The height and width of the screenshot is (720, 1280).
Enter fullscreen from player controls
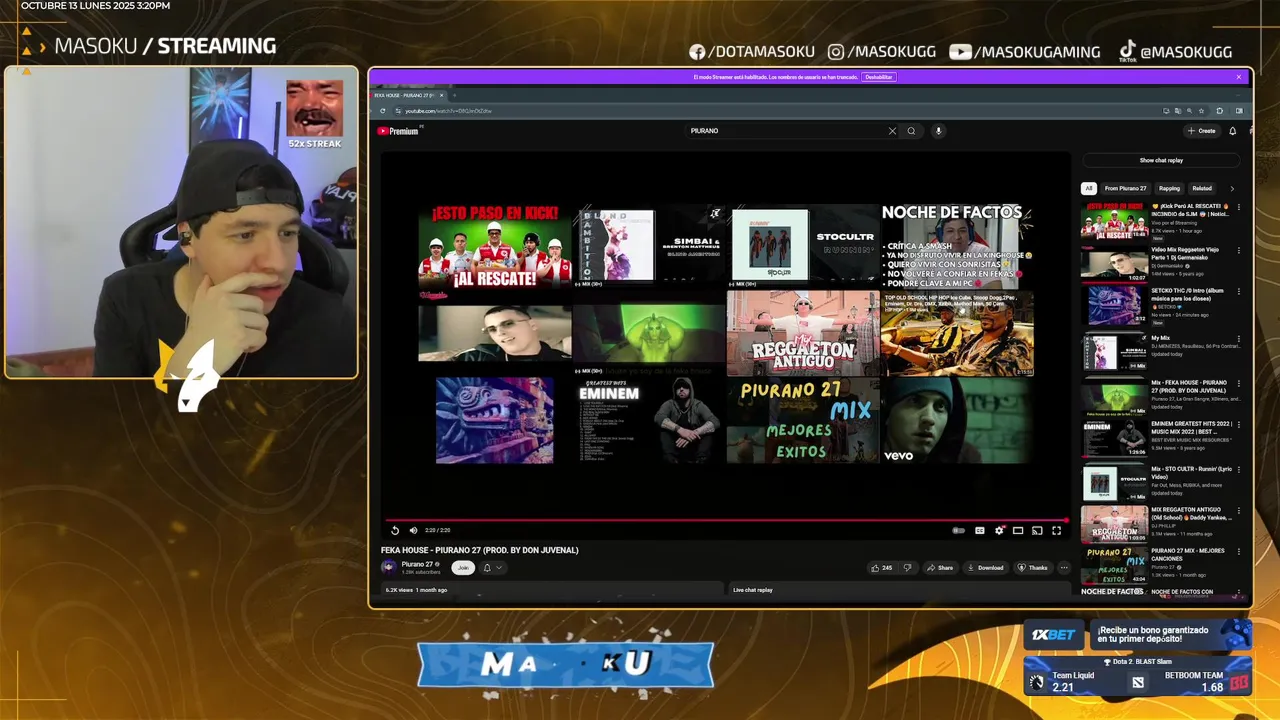[1056, 530]
